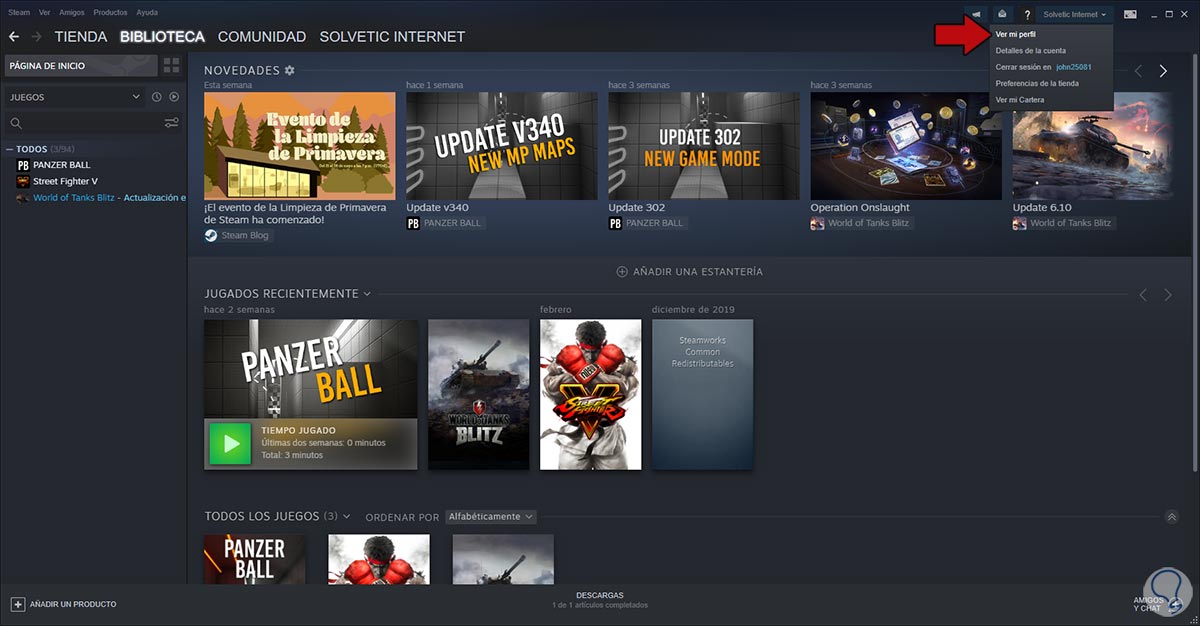The height and width of the screenshot is (626, 1200).
Task: Click AÑADIR UNA ESTANTERÍA
Action: (690, 272)
